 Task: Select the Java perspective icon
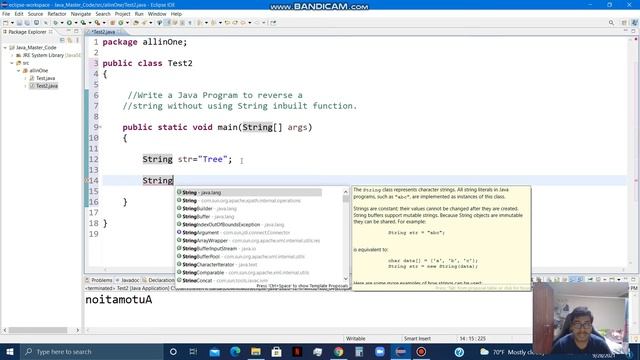634,23
